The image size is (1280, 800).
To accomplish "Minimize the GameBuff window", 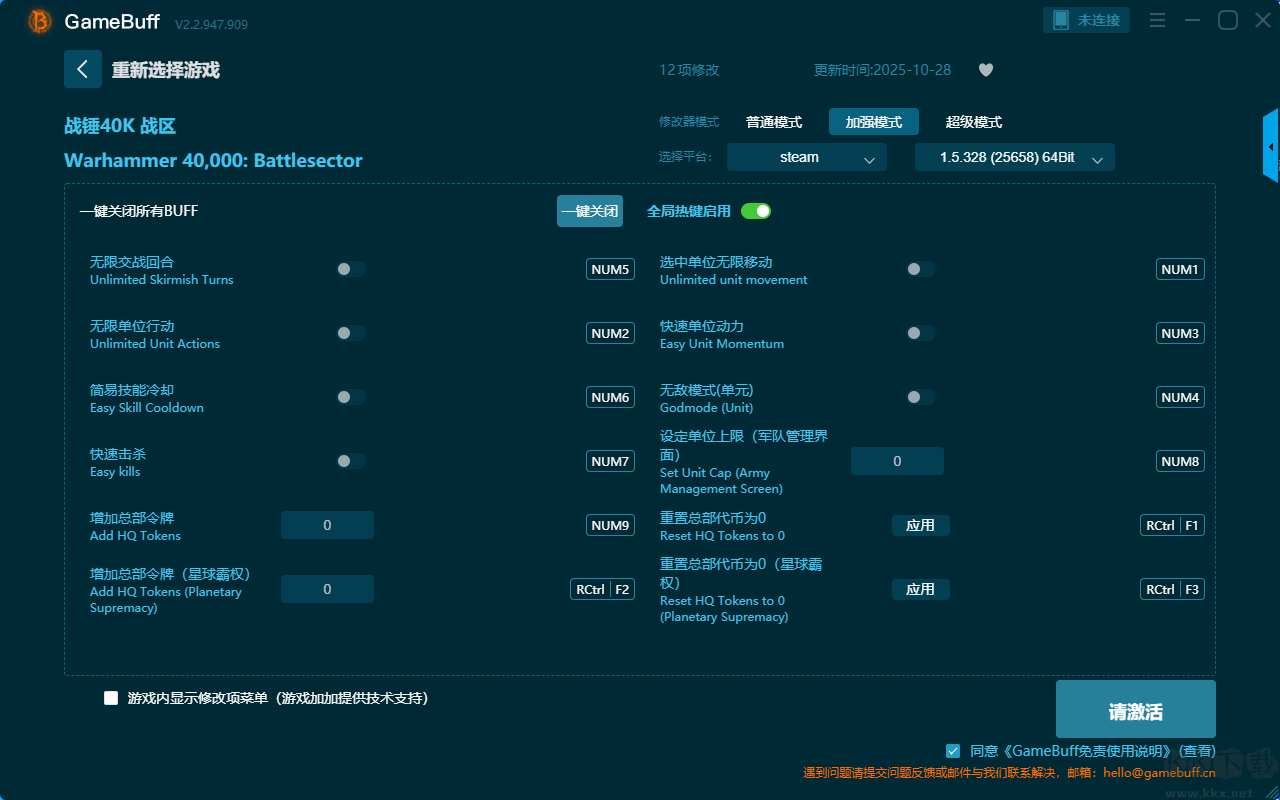I will tap(1192, 21).
